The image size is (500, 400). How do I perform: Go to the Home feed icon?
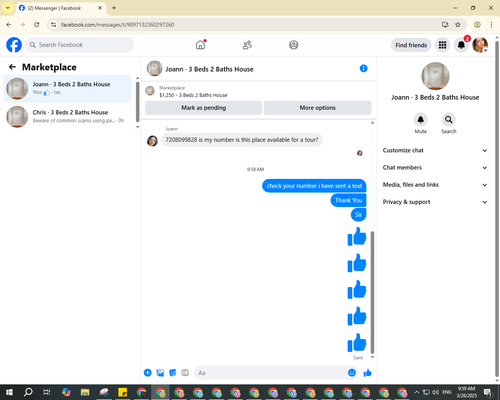(200, 45)
